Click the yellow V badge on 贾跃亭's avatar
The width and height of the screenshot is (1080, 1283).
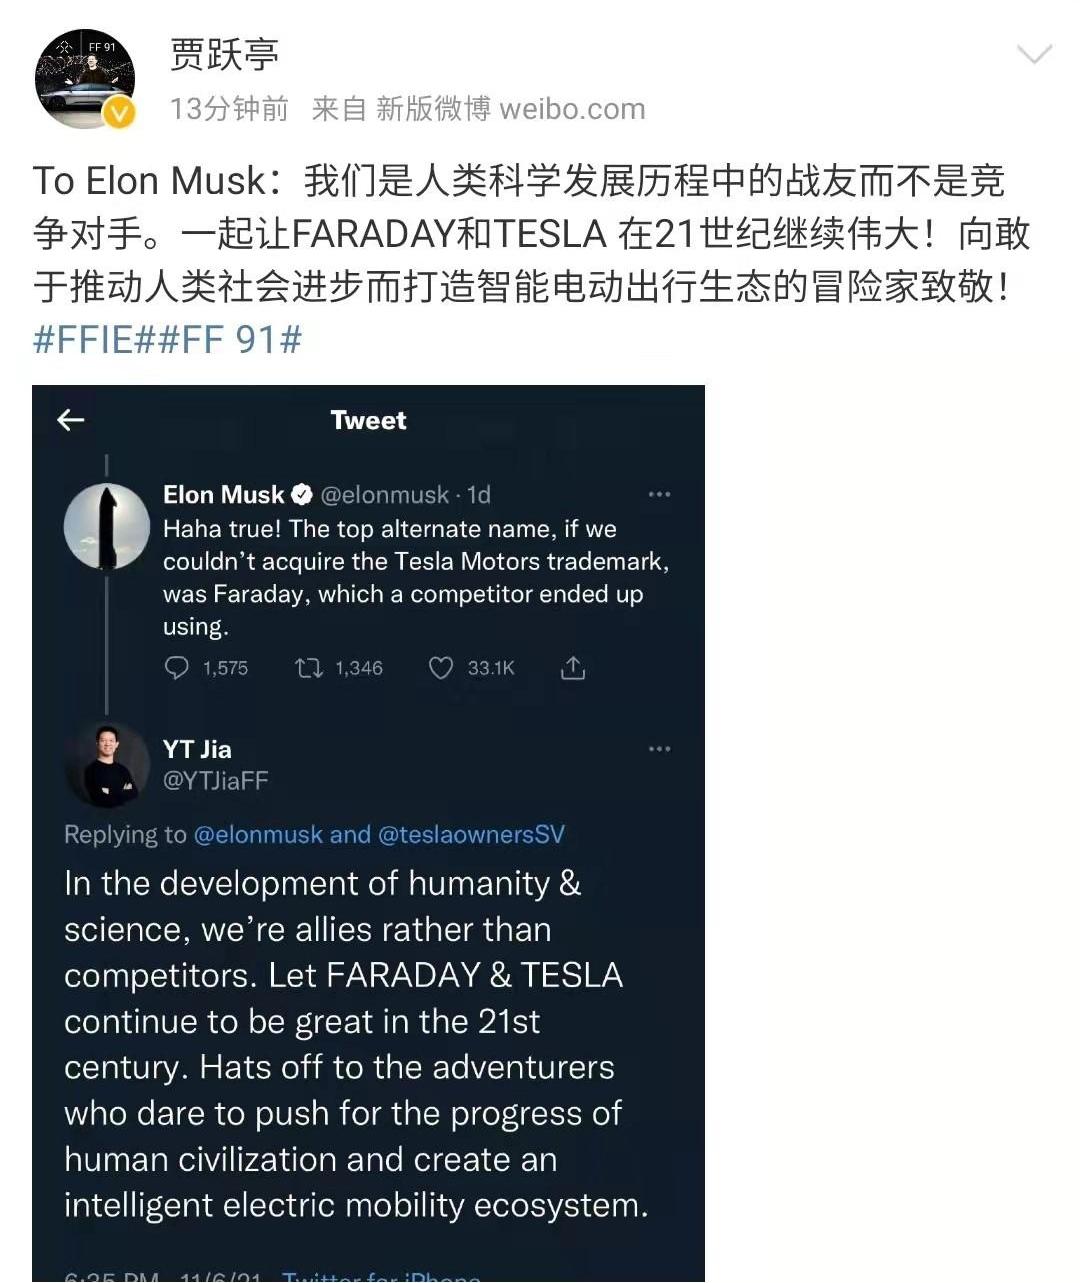(118, 113)
